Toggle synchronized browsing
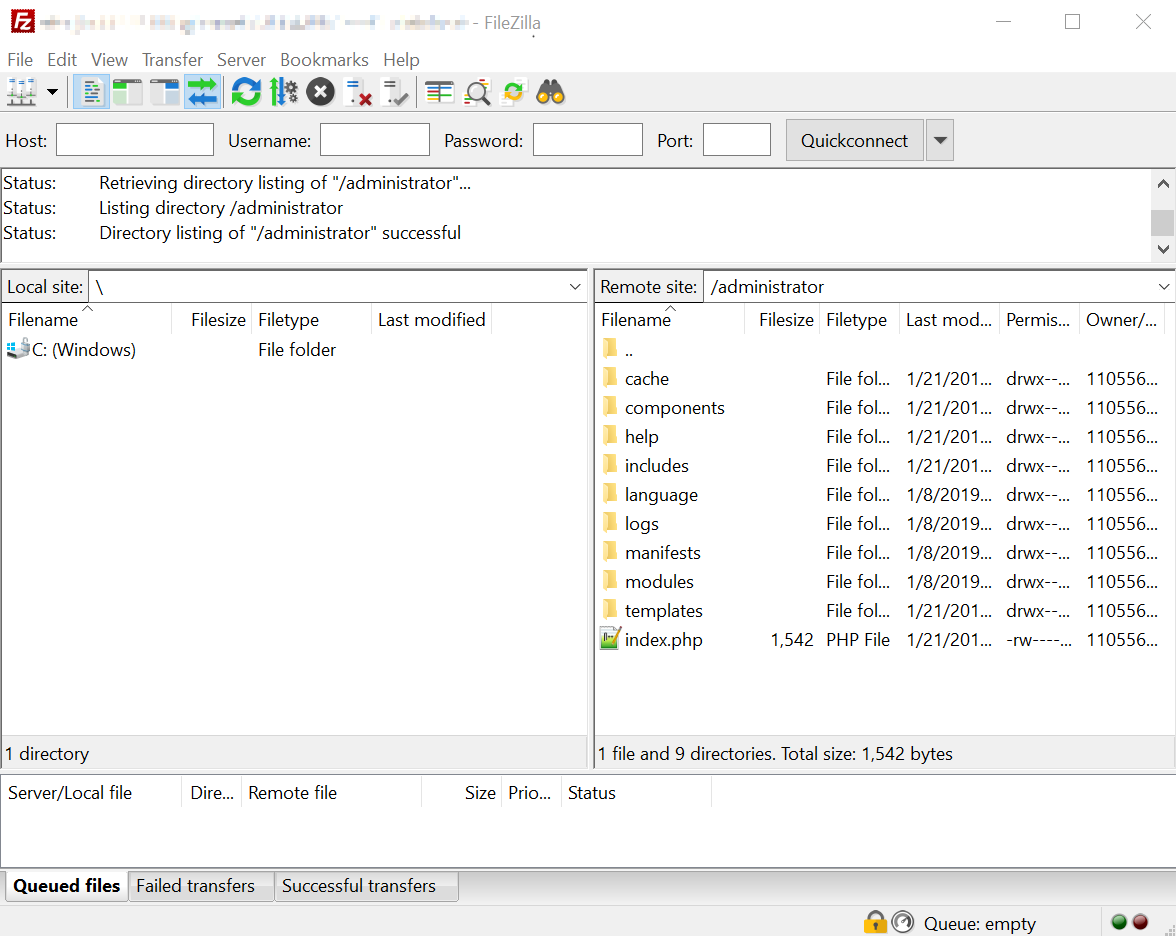Viewport: 1176px width, 936px height. click(x=514, y=92)
